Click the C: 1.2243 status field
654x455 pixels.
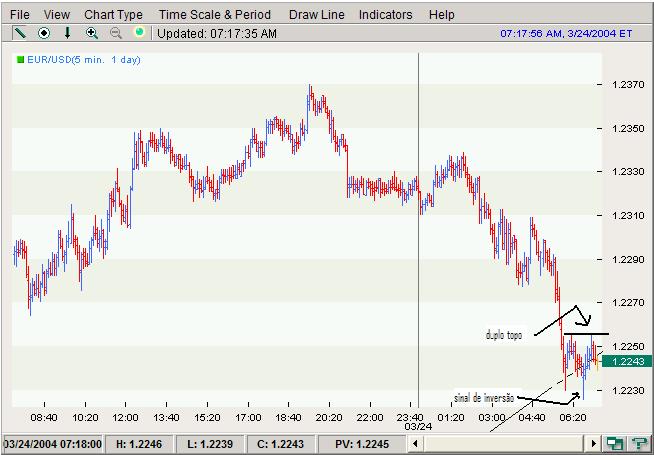281,444
